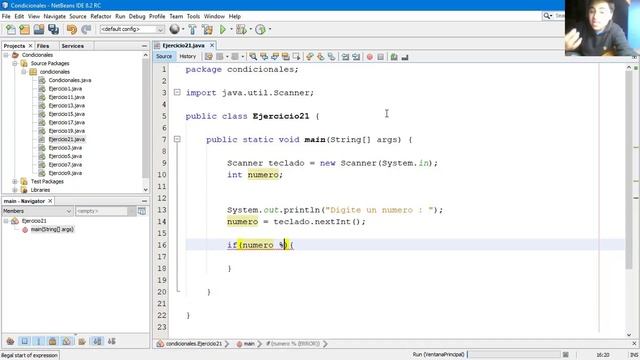
Task: Open the Refactor menu
Action: (x=101, y=16)
